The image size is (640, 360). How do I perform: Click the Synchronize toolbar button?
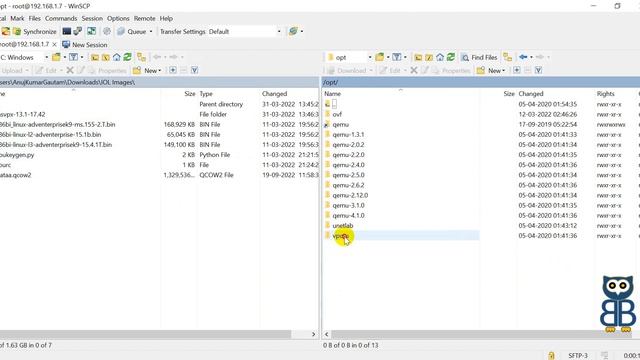pyautogui.click(x=35, y=31)
